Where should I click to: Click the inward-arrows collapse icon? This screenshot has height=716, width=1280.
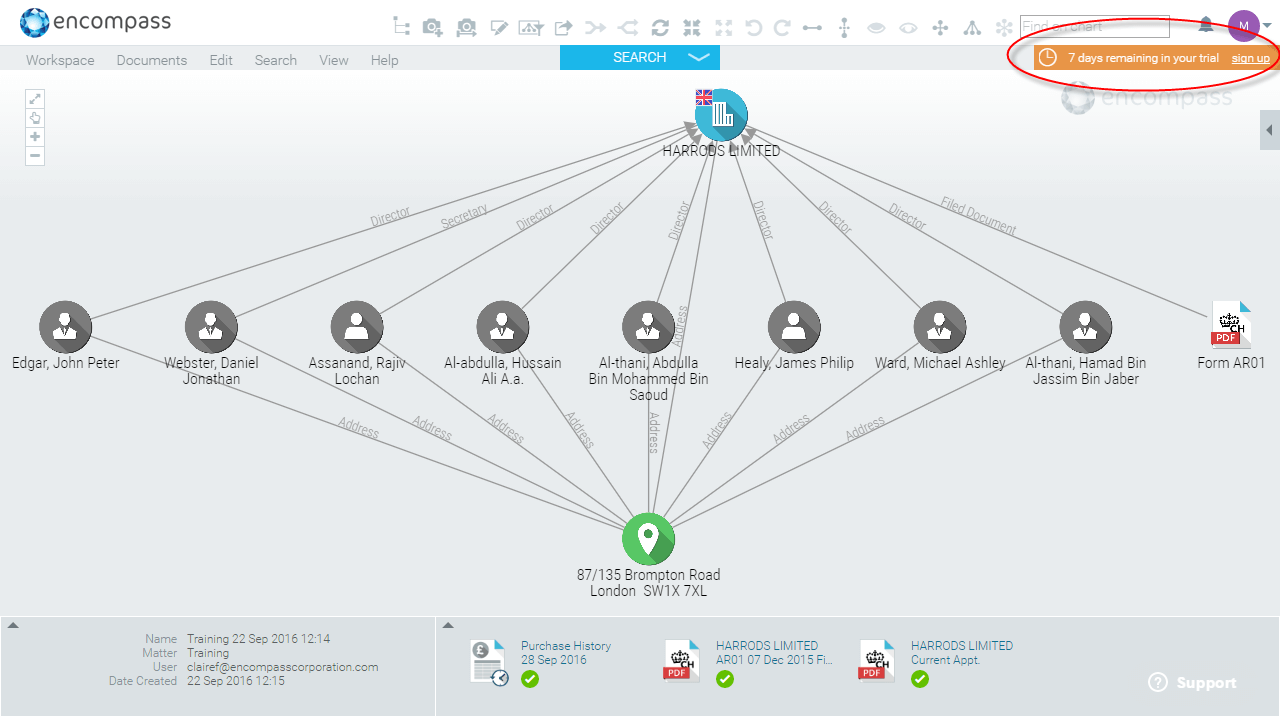pyautogui.click(x=692, y=27)
